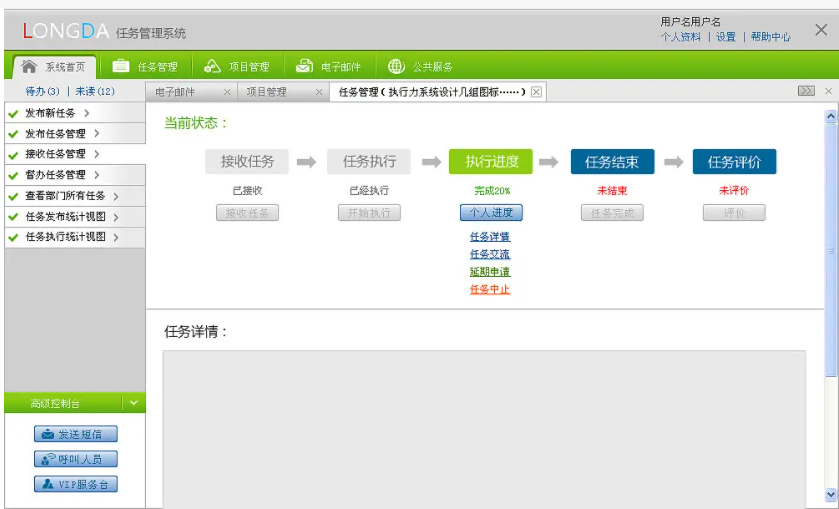Click the 执行进度 green stage block

491,162
